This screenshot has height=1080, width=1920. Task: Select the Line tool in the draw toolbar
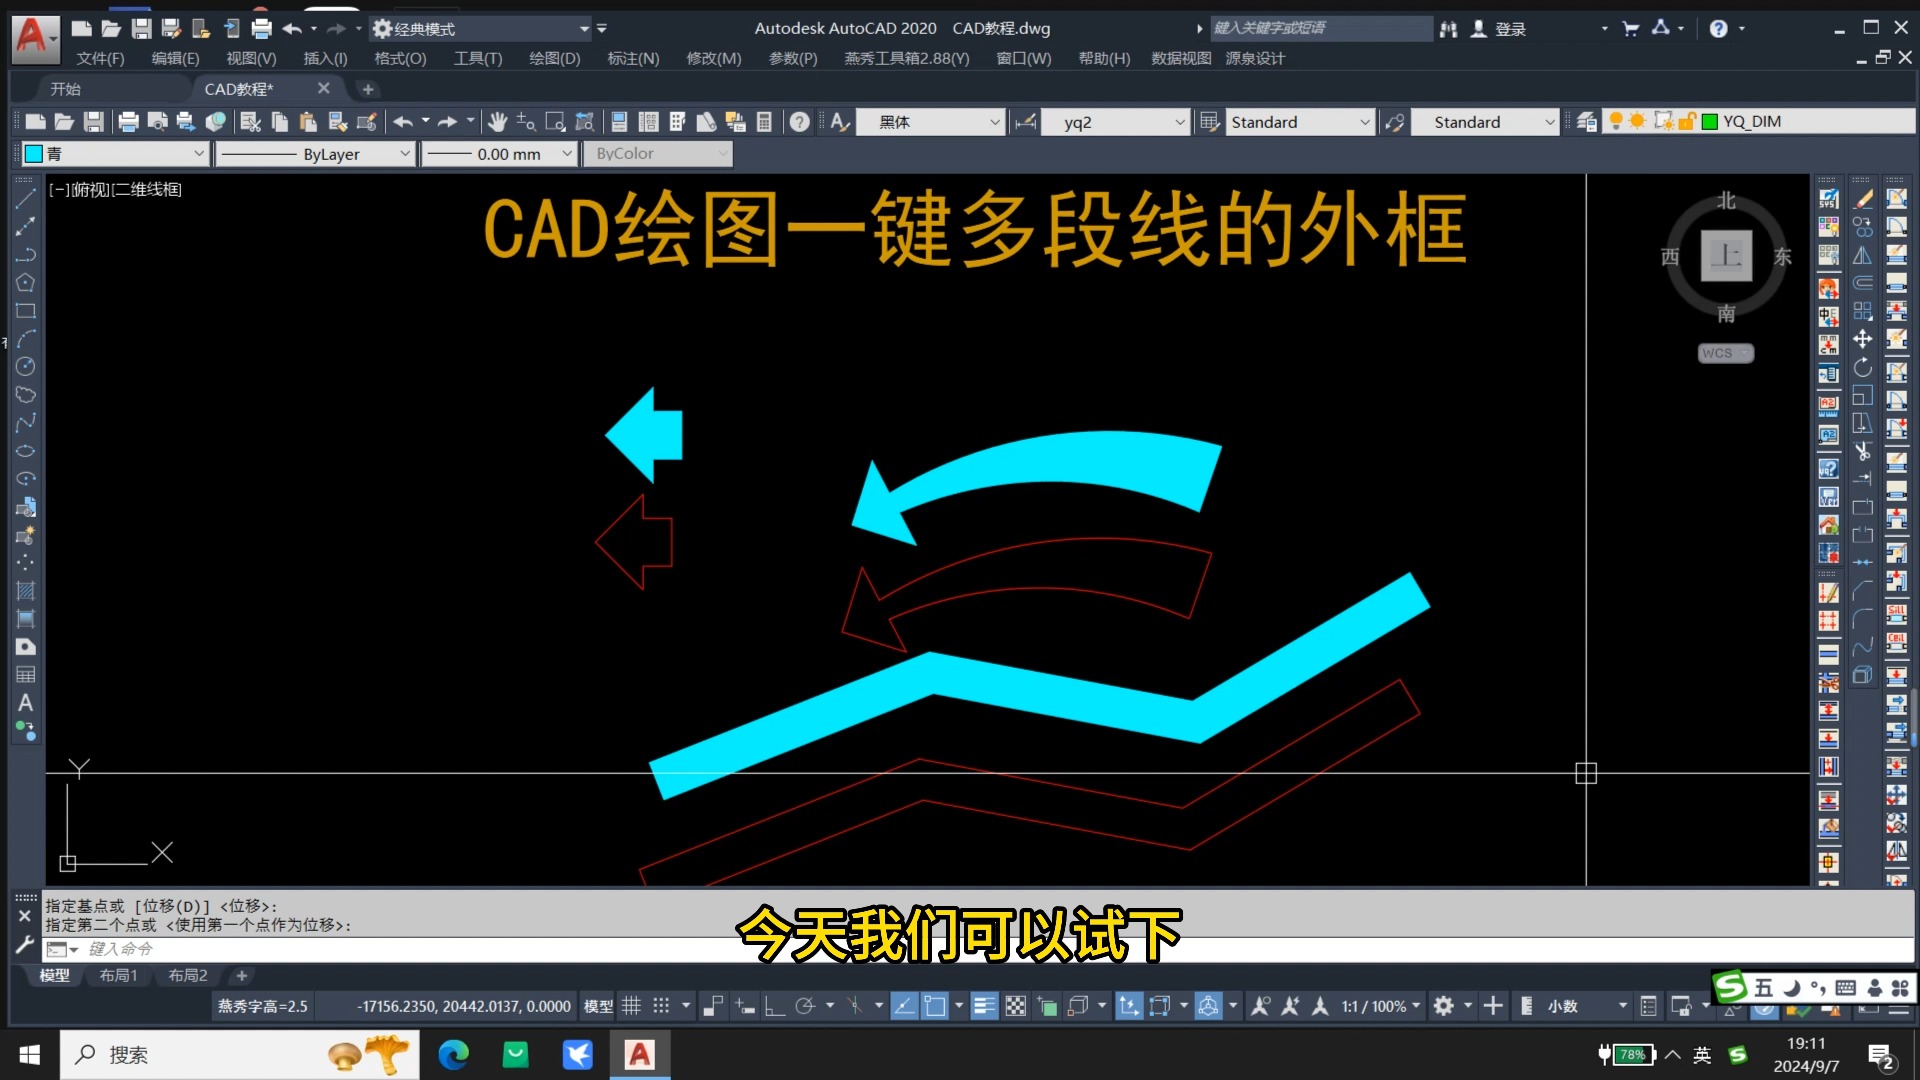25,200
